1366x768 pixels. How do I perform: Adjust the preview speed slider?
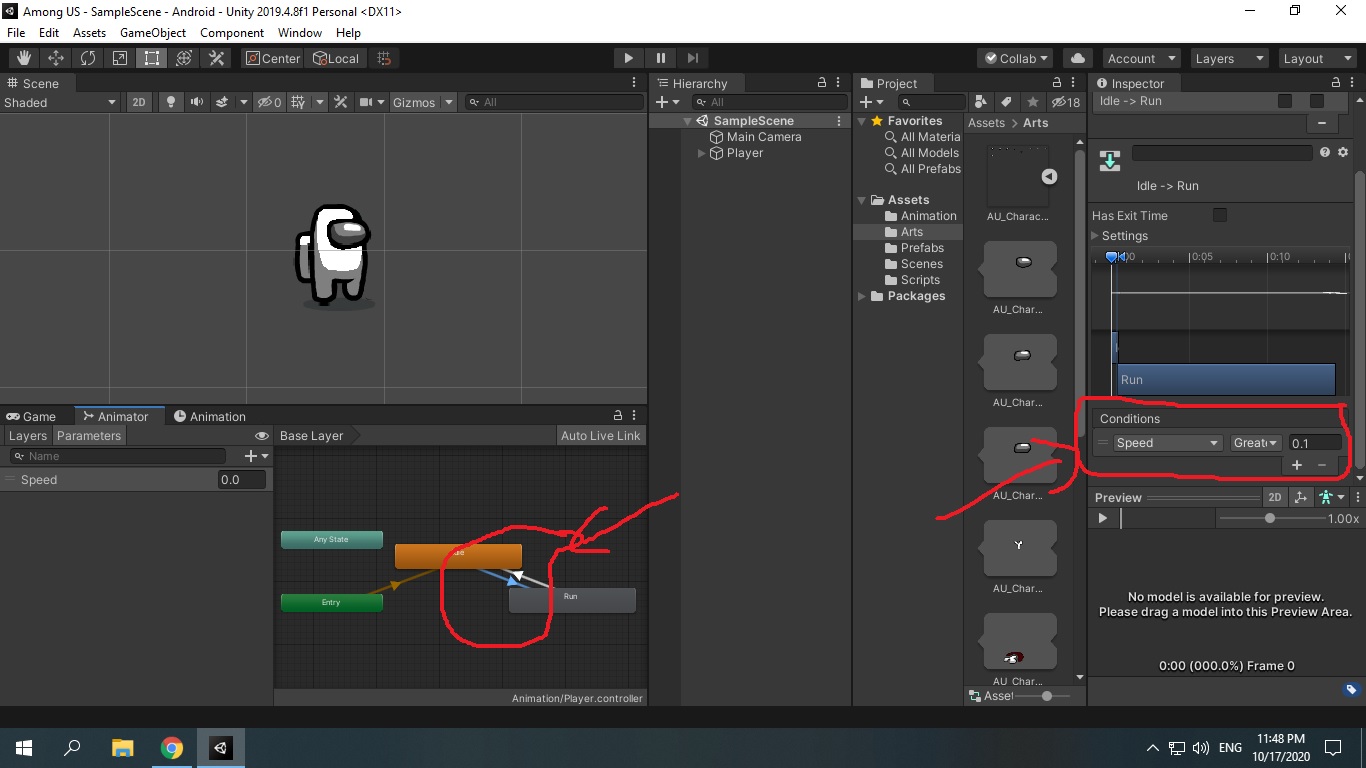coord(1270,518)
